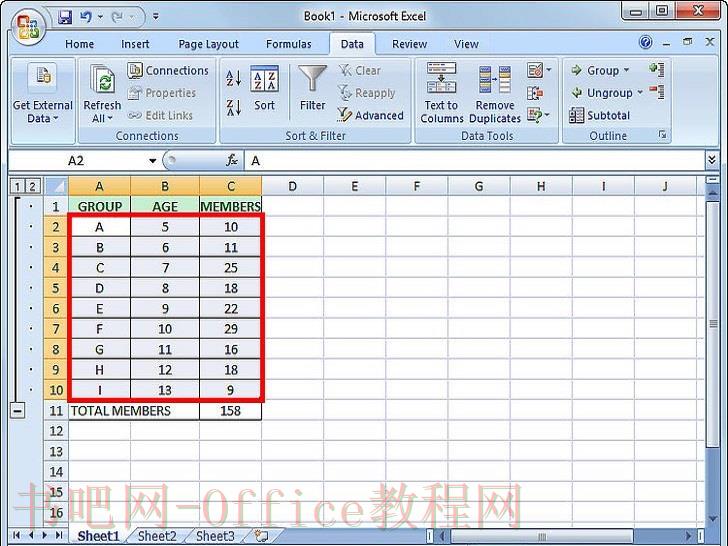The height and width of the screenshot is (546, 728).
Task: Click the Name Box showing A2
Action: 77,161
